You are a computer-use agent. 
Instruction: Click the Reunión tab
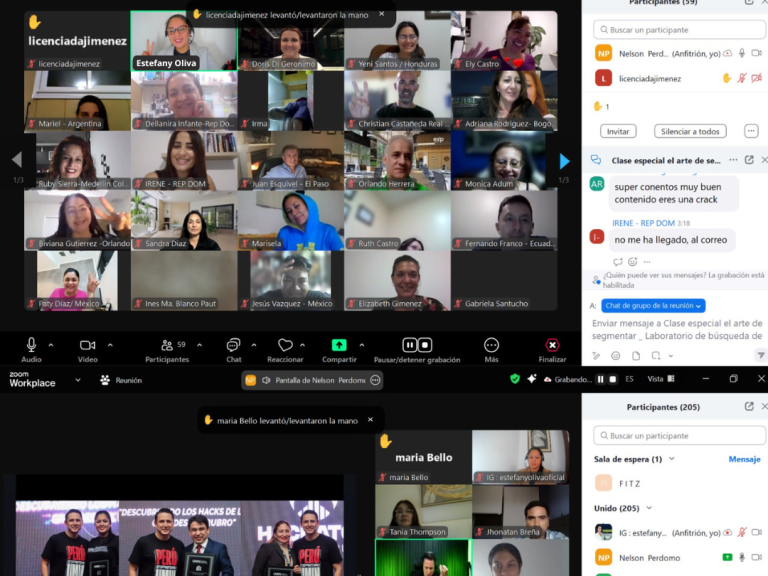(x=121, y=380)
